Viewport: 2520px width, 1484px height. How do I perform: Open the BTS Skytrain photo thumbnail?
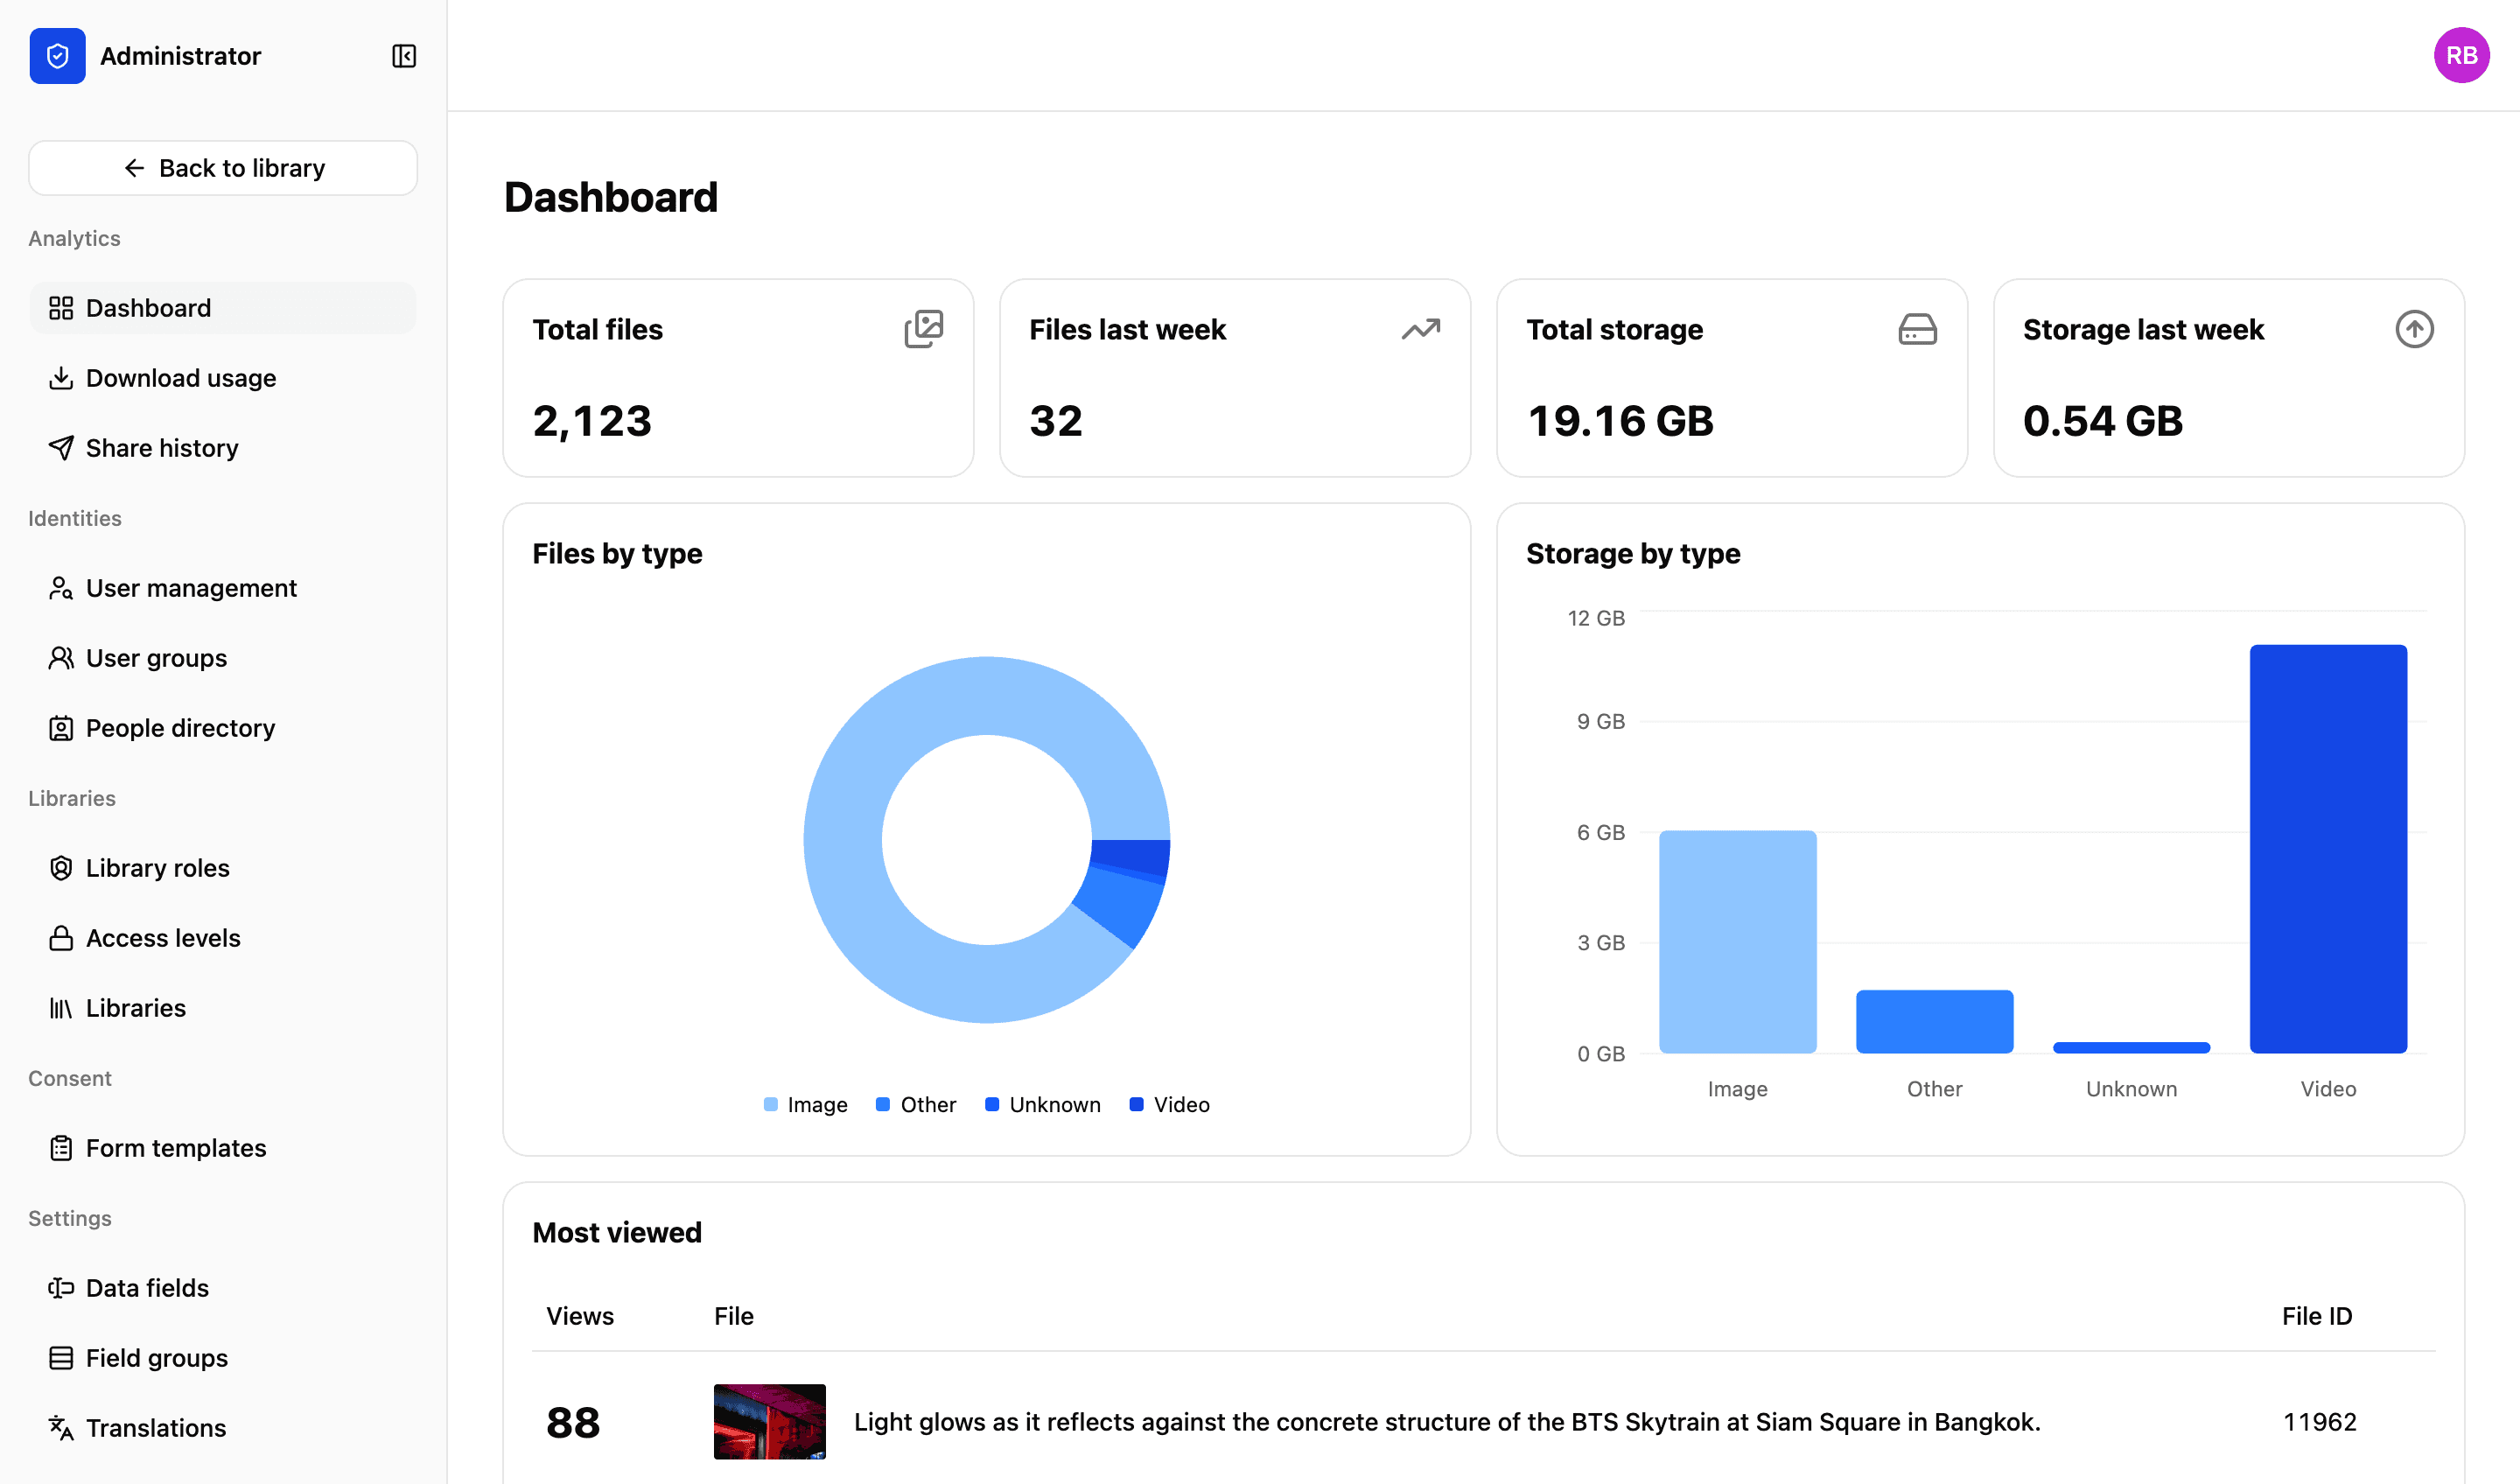[x=770, y=1422]
